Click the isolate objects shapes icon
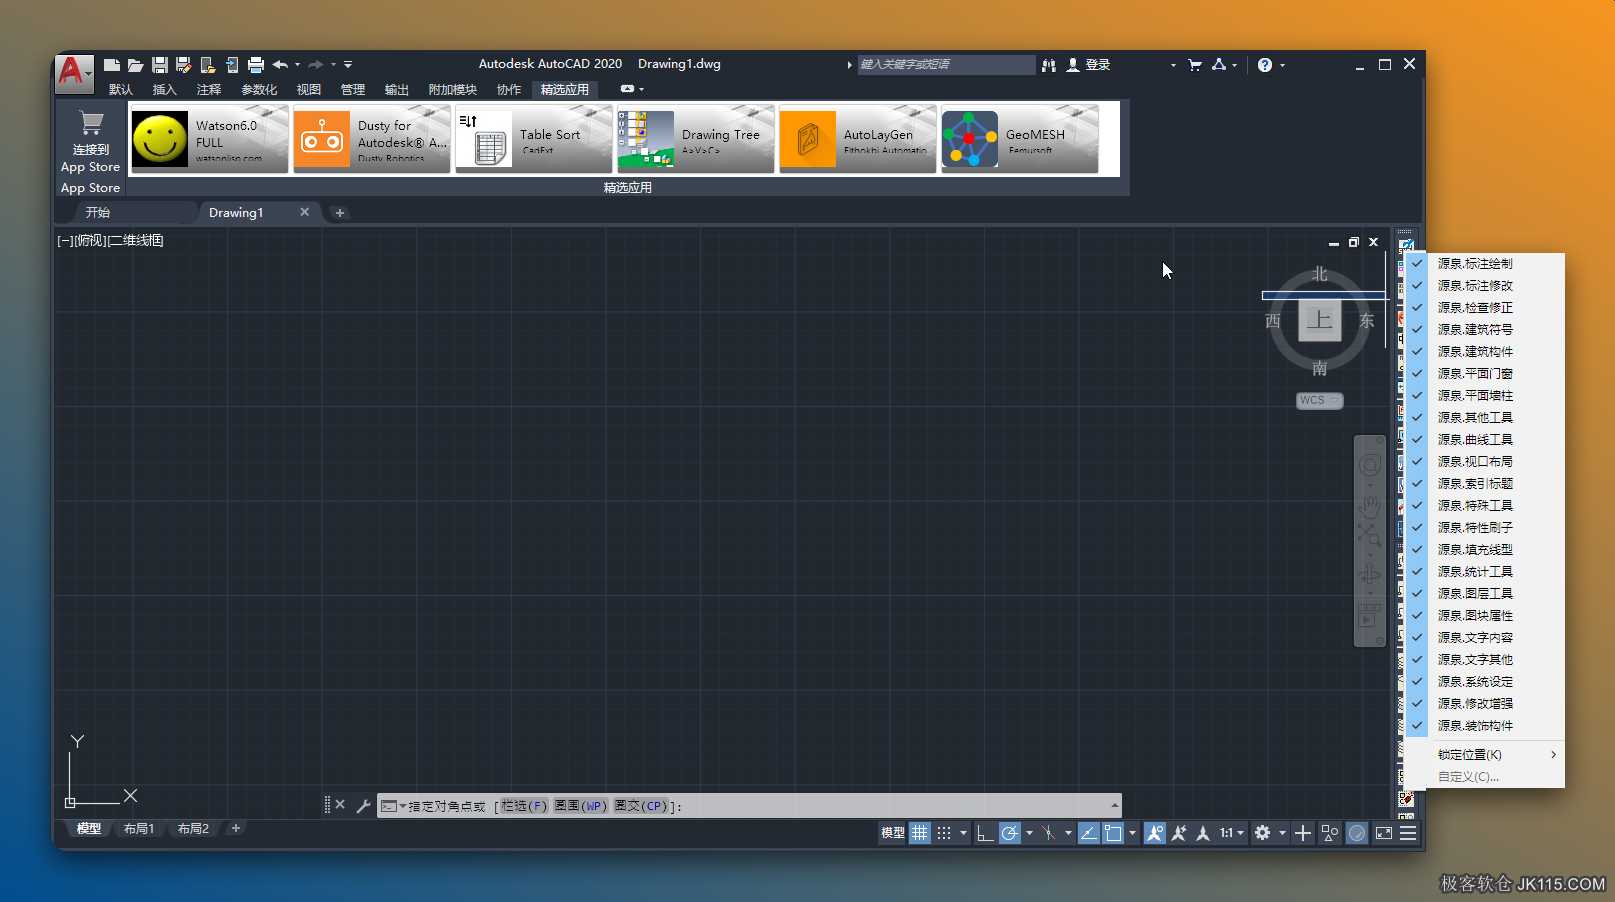1615x902 pixels. (1330, 833)
